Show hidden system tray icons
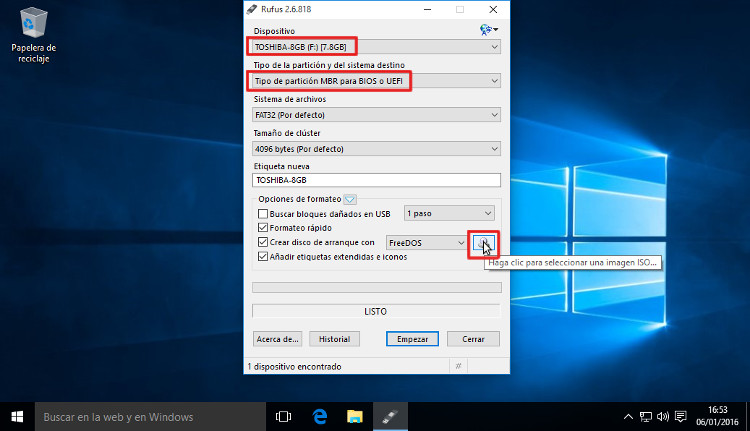Image resolution: width=750 pixels, height=431 pixels. (x=628, y=417)
